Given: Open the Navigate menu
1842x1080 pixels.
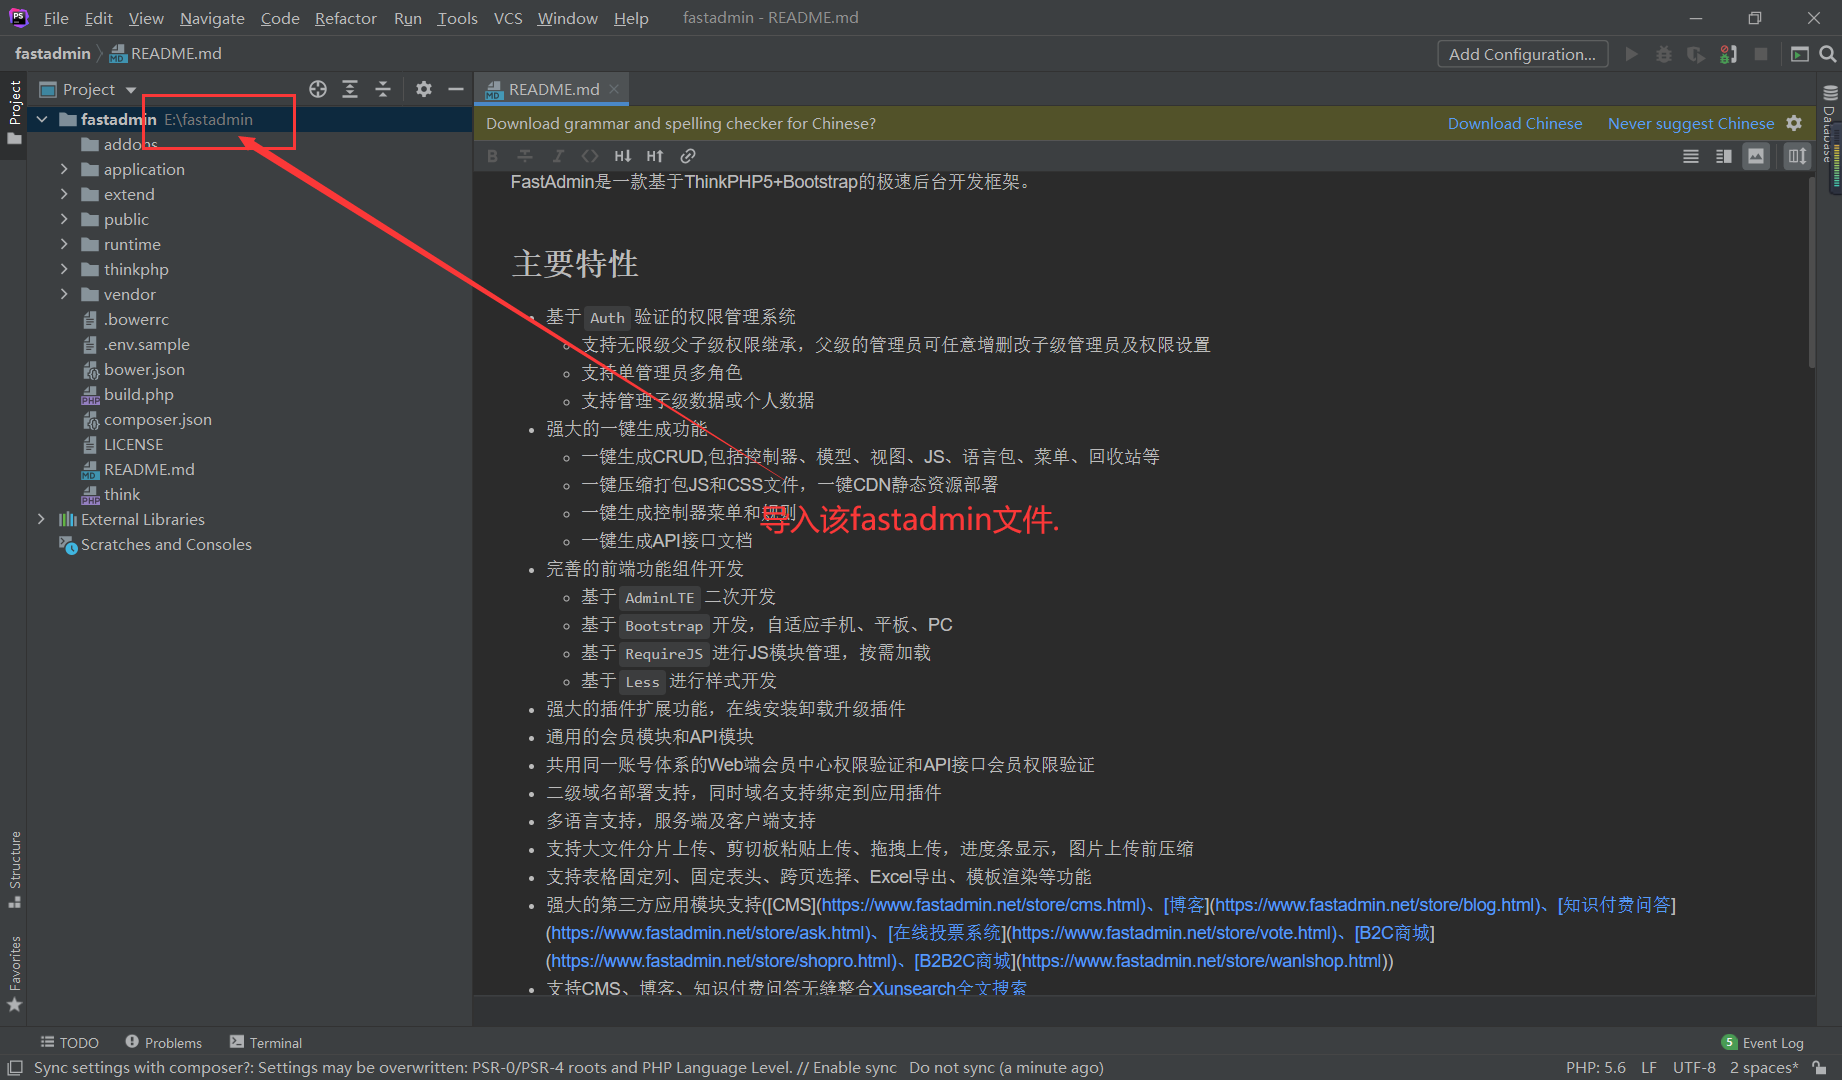Looking at the screenshot, I should (x=212, y=18).
